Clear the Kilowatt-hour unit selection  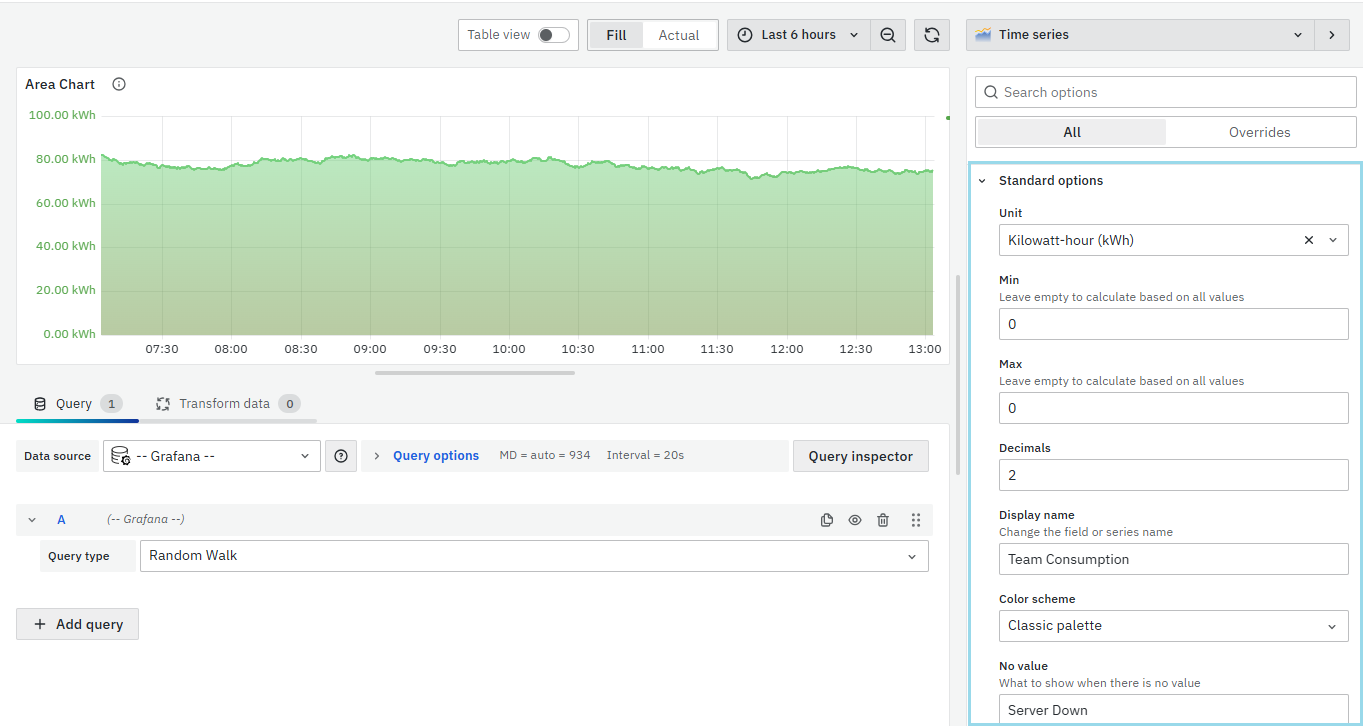click(1309, 240)
